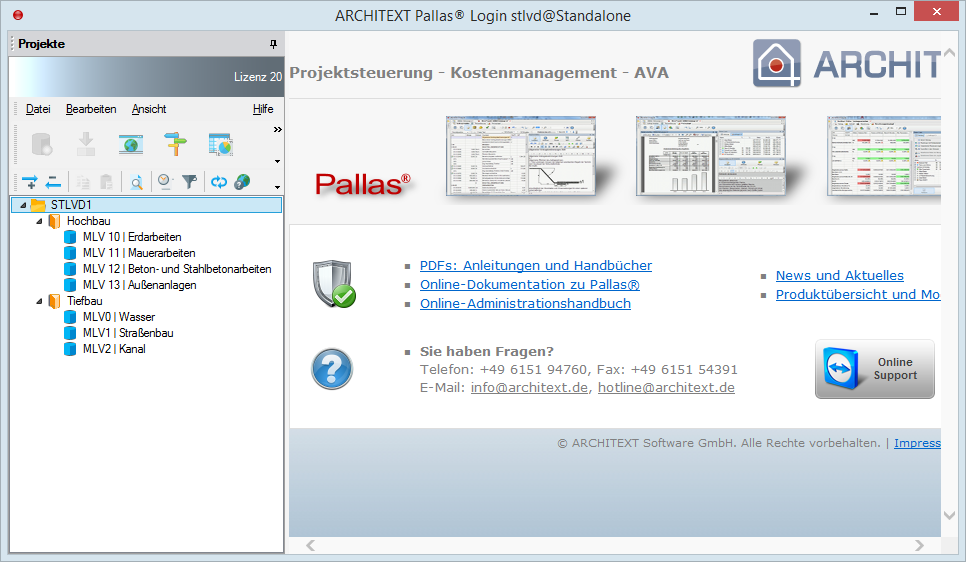
Task: Open Produktübersicht link
Action: 858,295
